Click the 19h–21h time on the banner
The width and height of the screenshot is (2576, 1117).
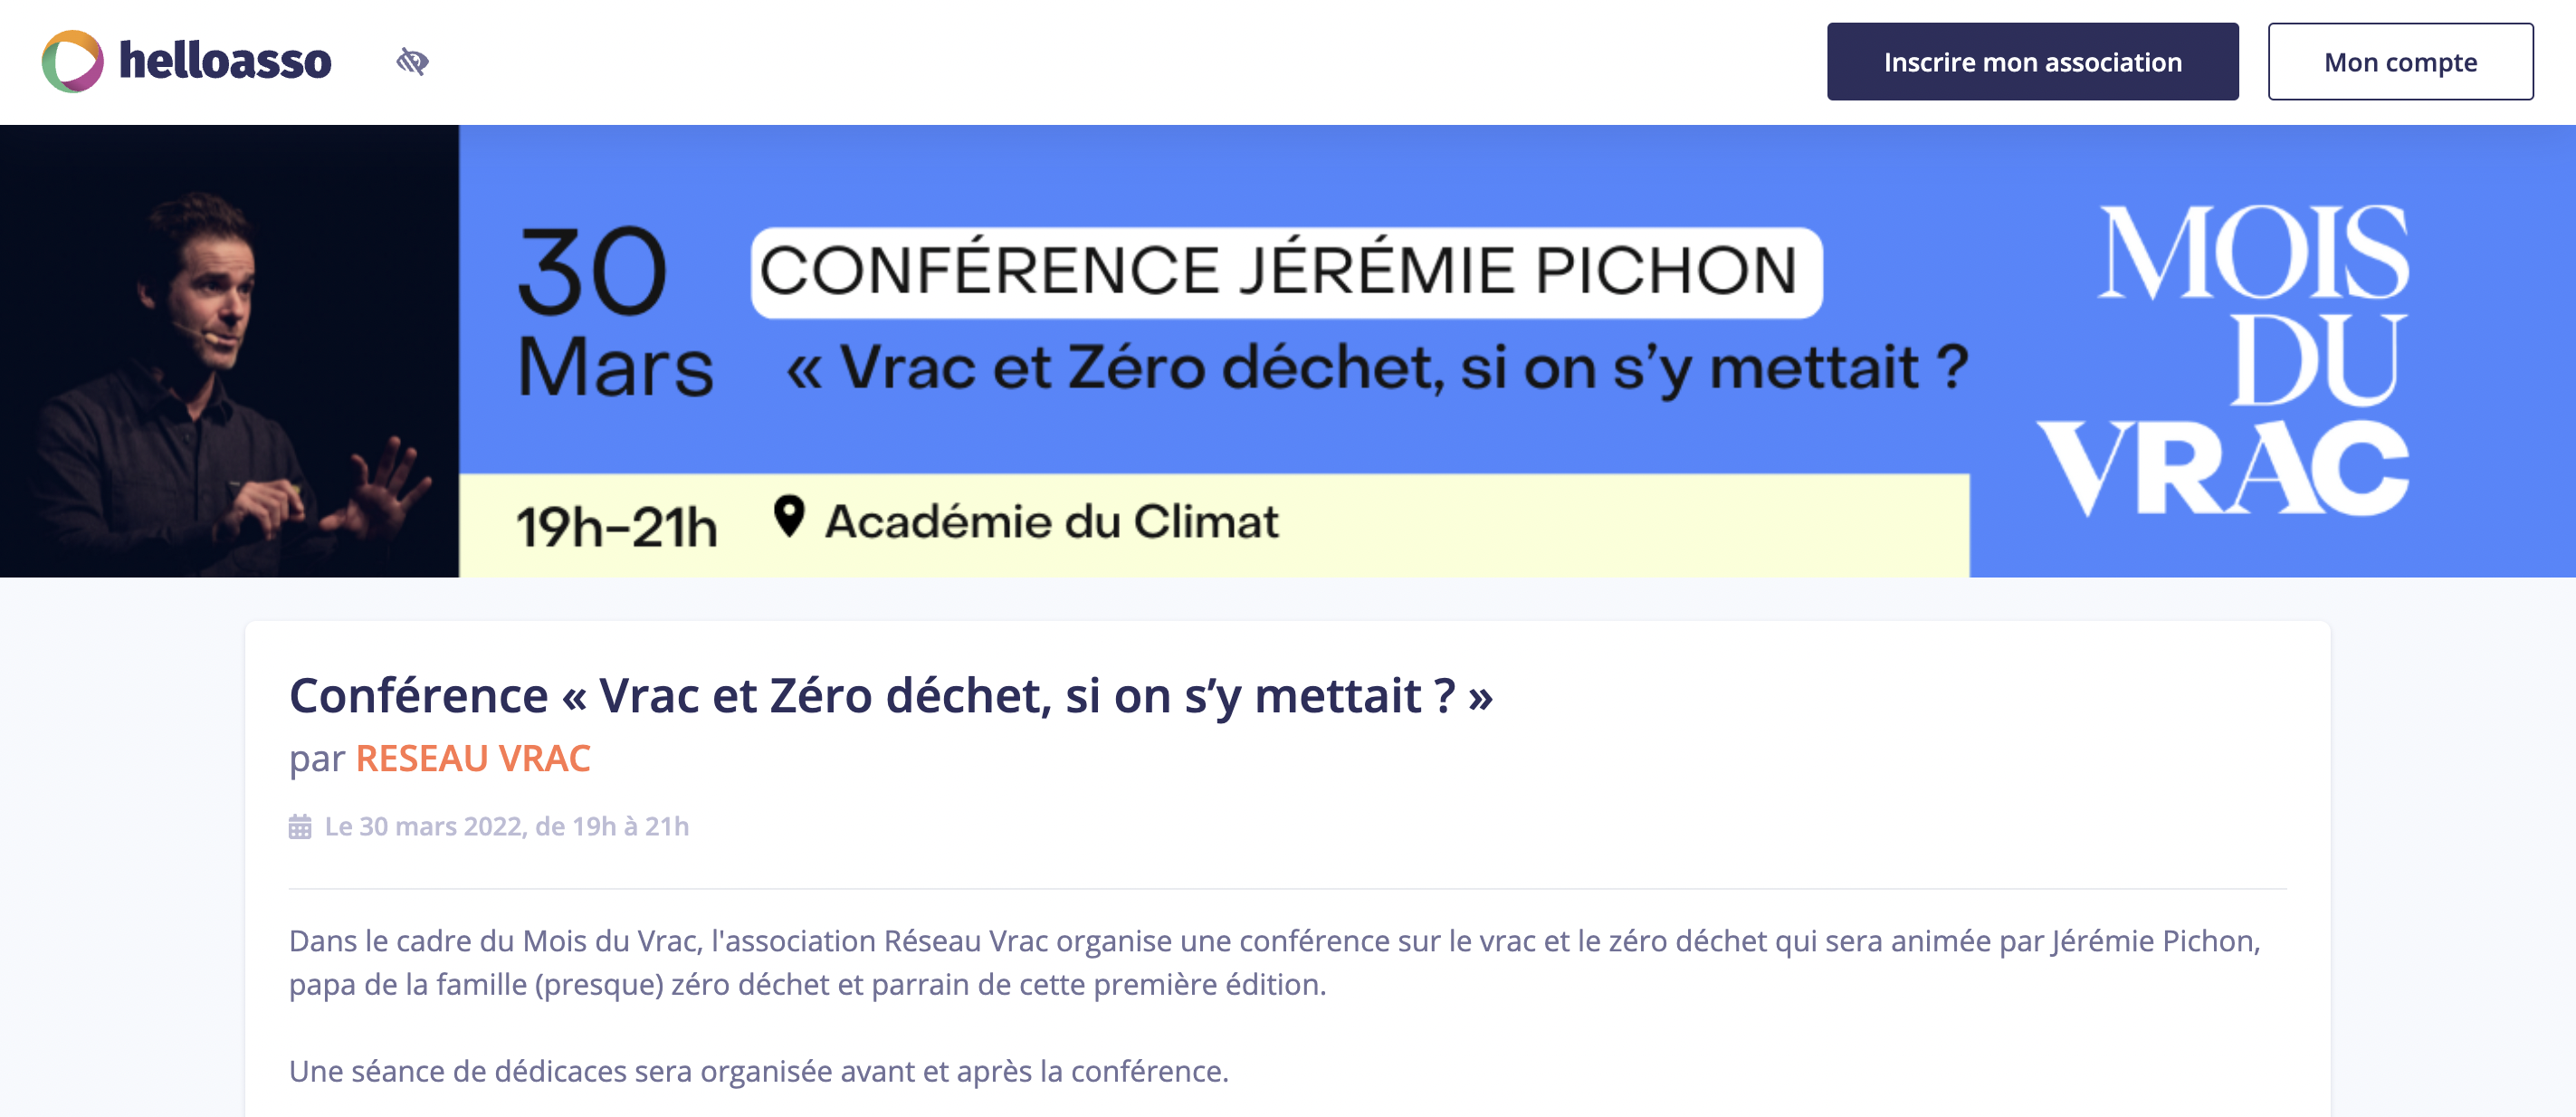(616, 526)
